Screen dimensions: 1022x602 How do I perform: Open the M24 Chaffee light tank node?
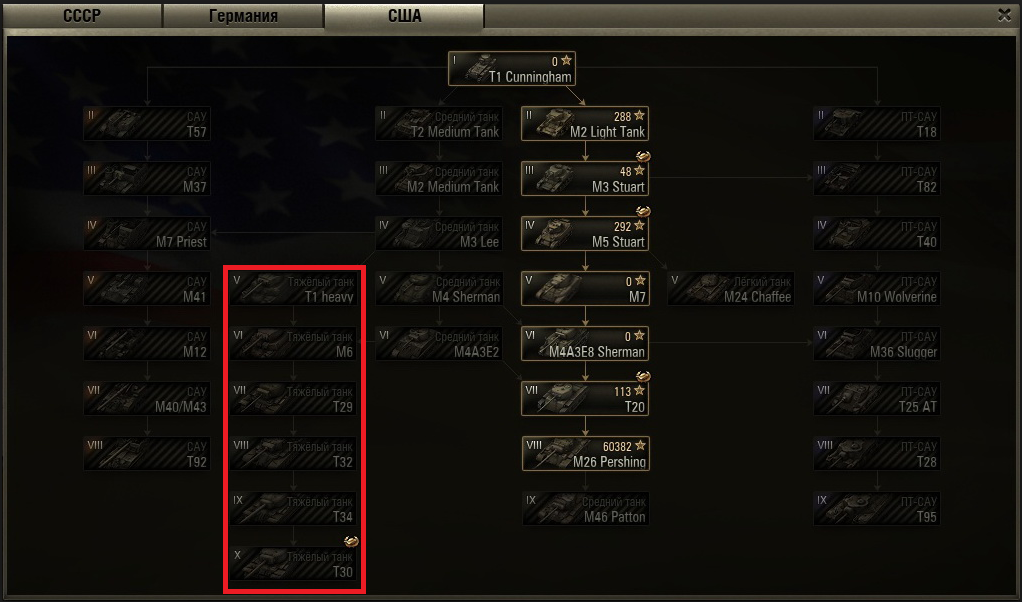tap(731, 289)
